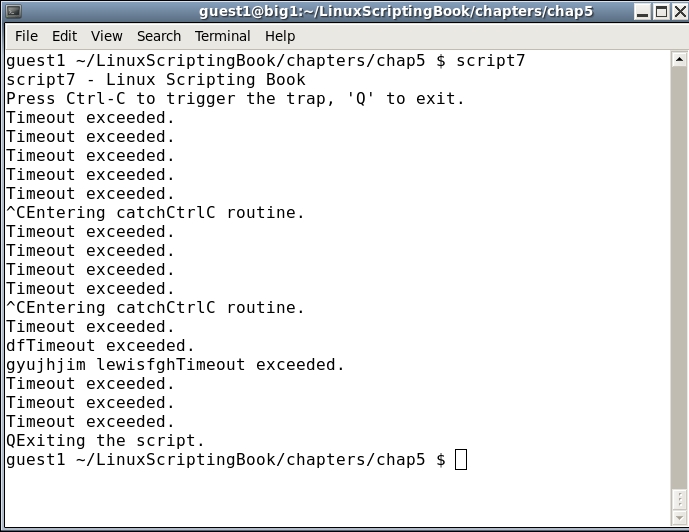Click the terminal window menu icon
The height and width of the screenshot is (532, 689).
[12, 11]
